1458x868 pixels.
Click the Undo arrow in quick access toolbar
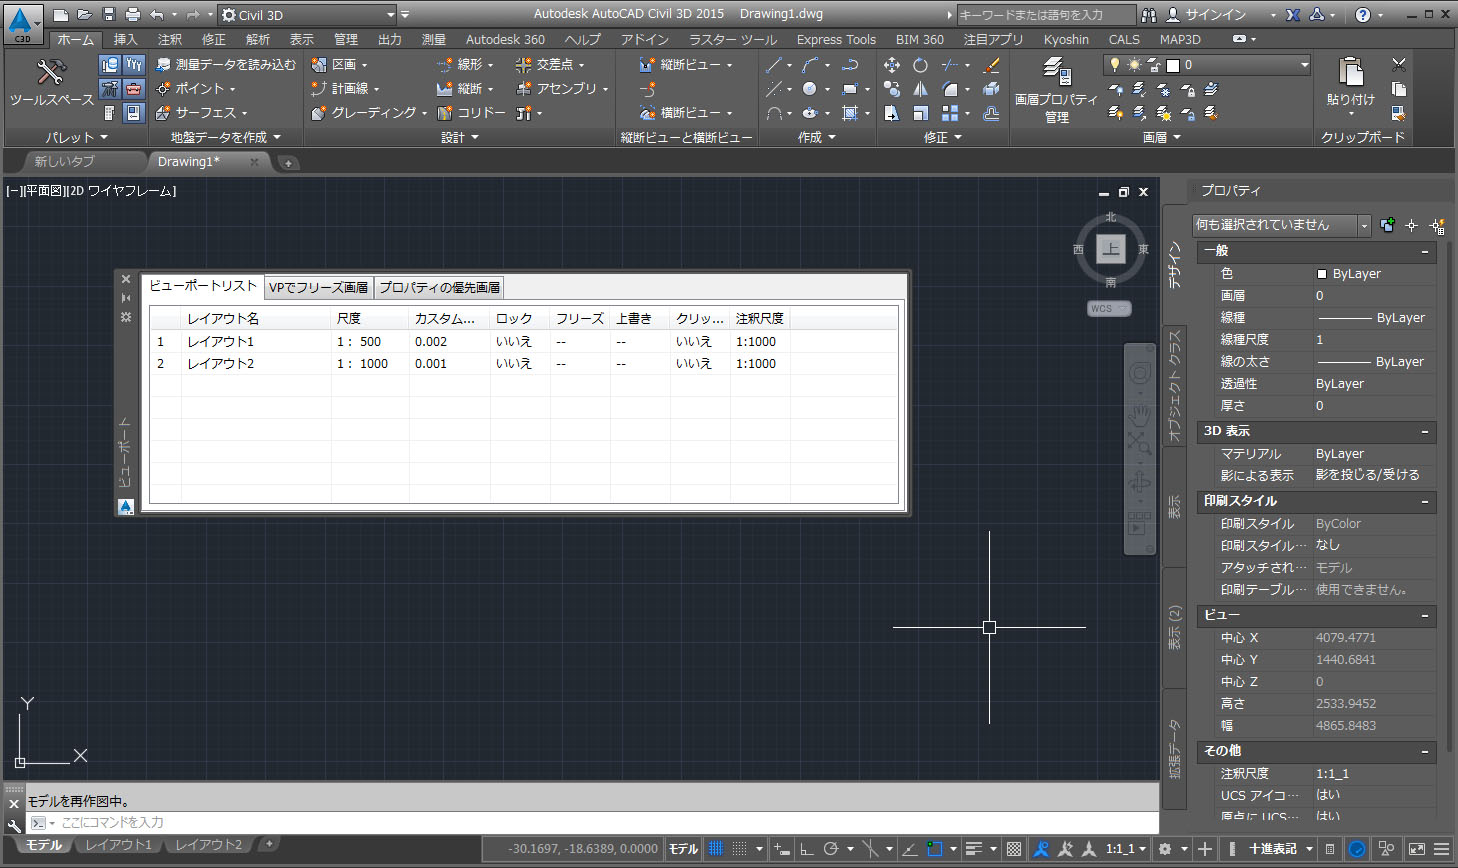(157, 15)
